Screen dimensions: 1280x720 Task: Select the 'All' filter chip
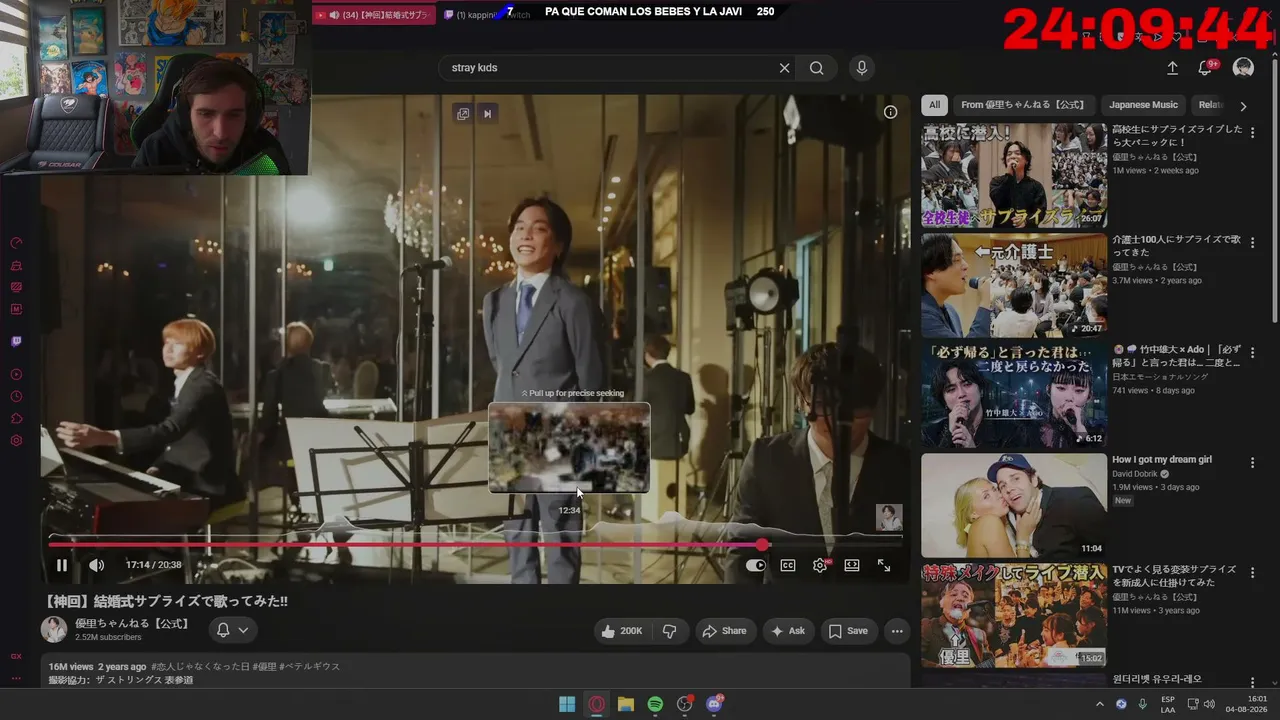tap(934, 105)
